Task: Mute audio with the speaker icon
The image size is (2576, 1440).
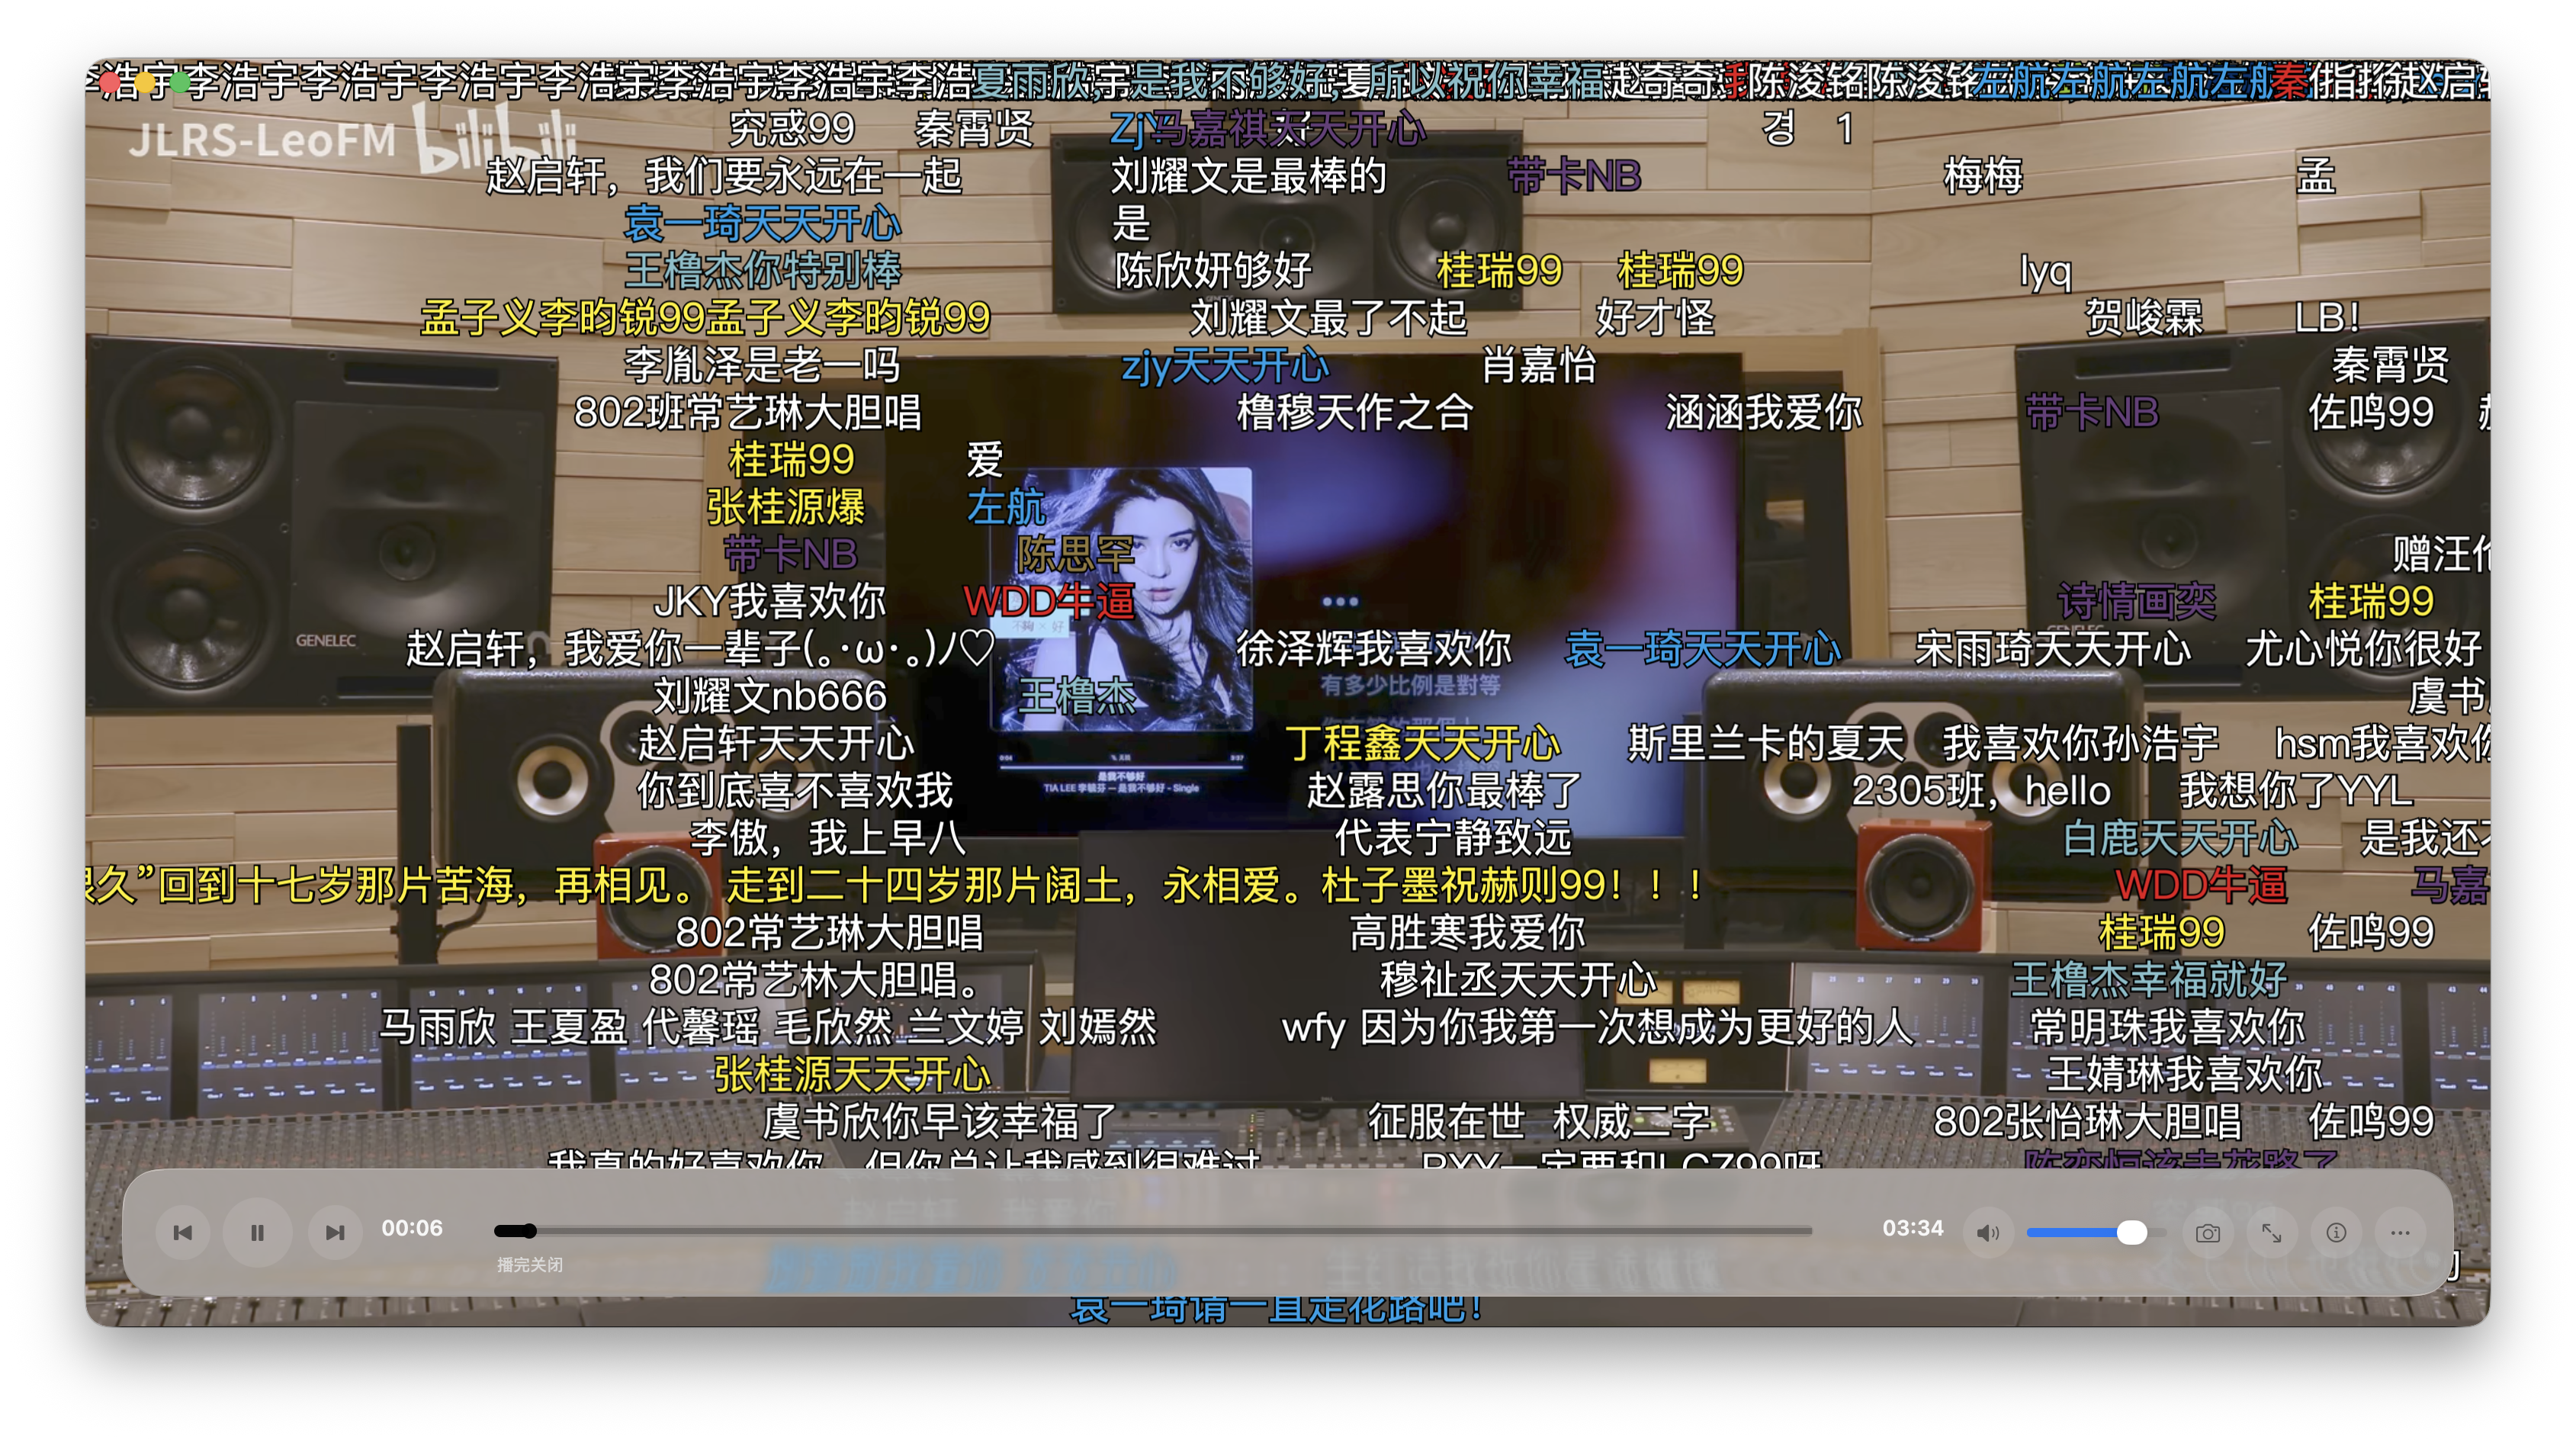Action: 1988,1232
